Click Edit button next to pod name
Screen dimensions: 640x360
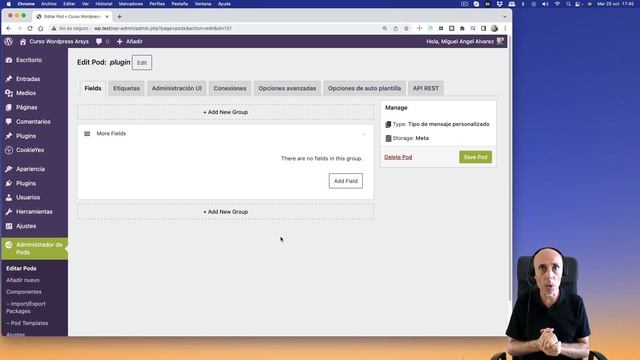point(142,63)
